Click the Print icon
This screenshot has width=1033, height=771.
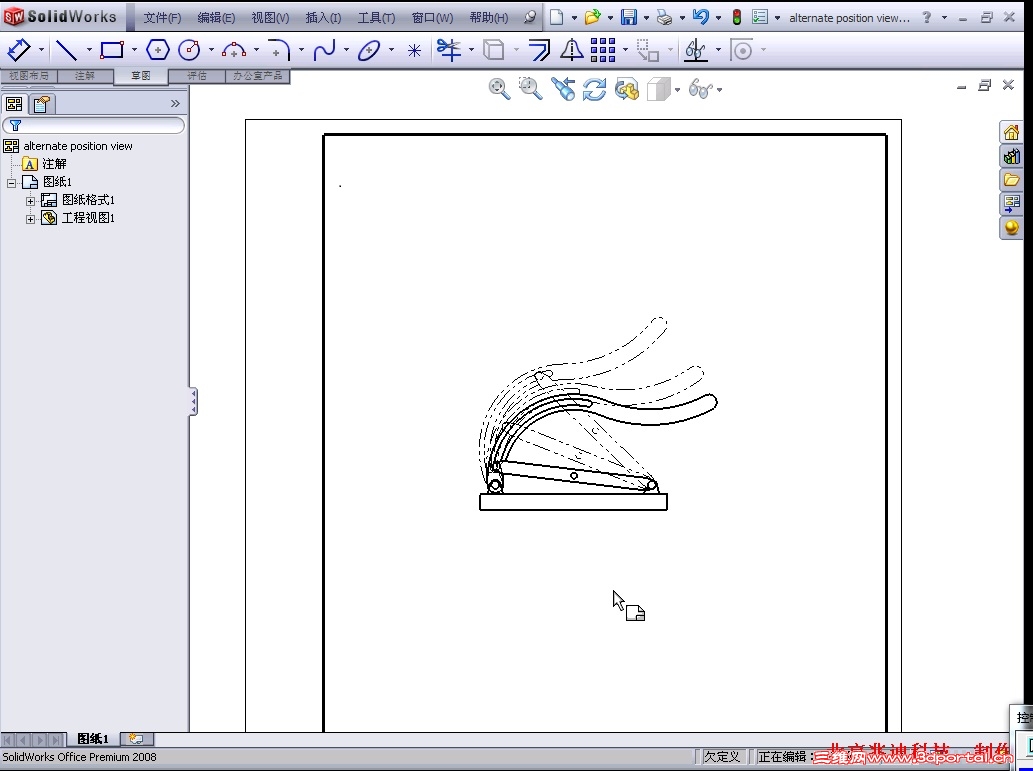[x=665, y=18]
